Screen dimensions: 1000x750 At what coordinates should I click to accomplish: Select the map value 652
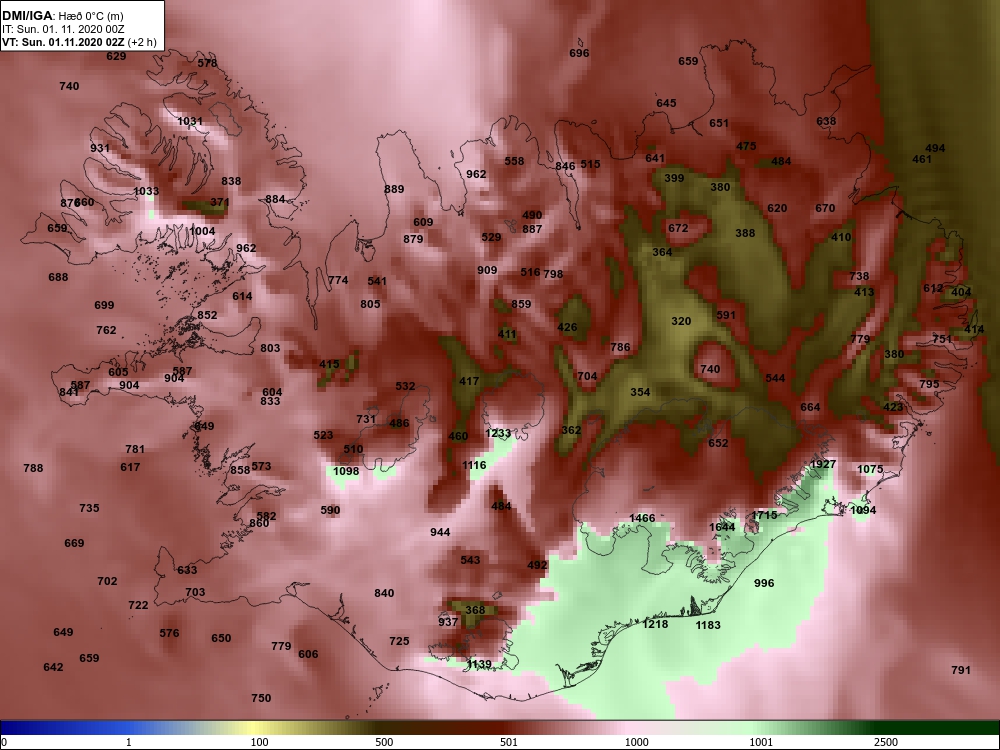tap(718, 443)
